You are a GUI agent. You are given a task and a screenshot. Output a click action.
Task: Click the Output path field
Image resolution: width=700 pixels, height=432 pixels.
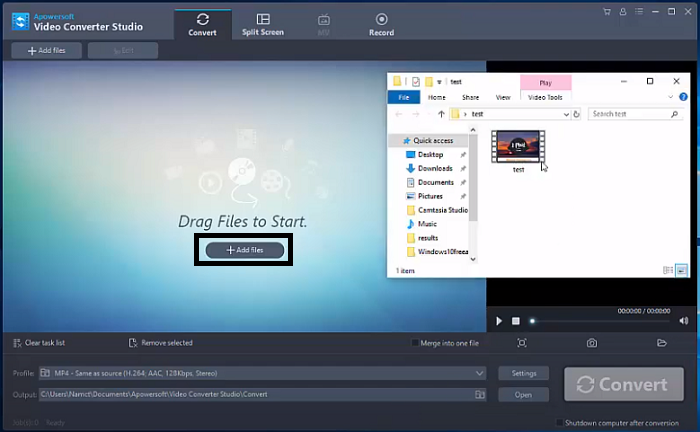tap(262, 395)
